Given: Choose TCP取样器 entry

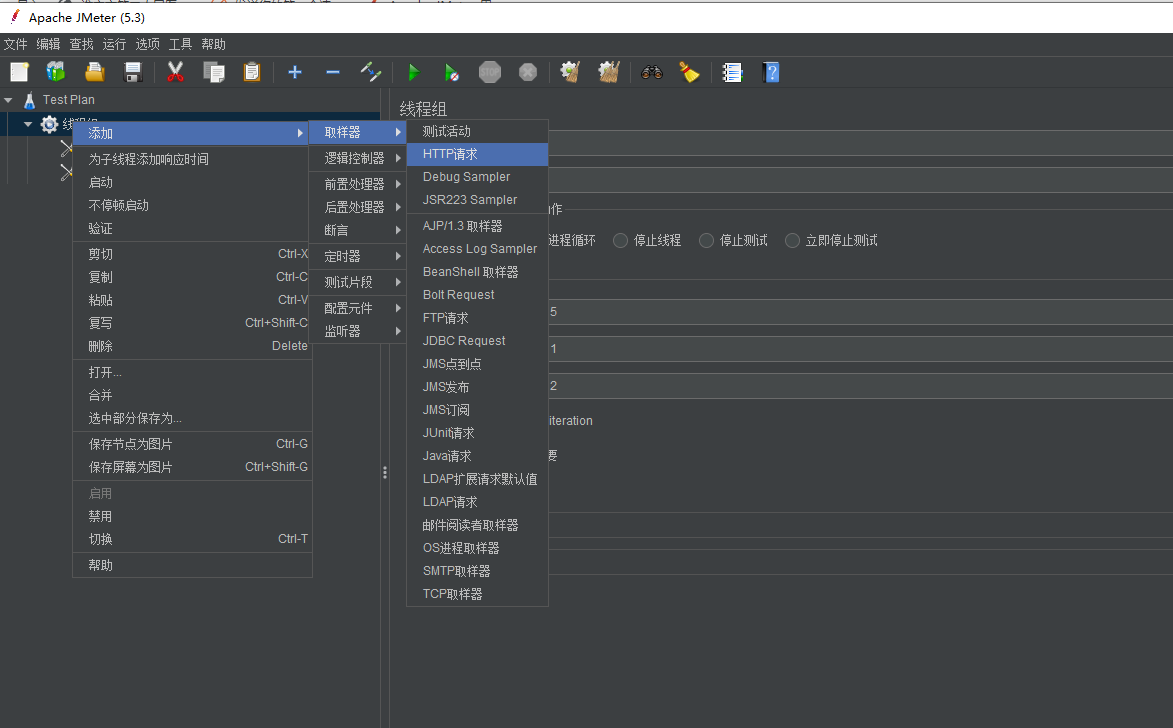Looking at the screenshot, I should (477, 594).
